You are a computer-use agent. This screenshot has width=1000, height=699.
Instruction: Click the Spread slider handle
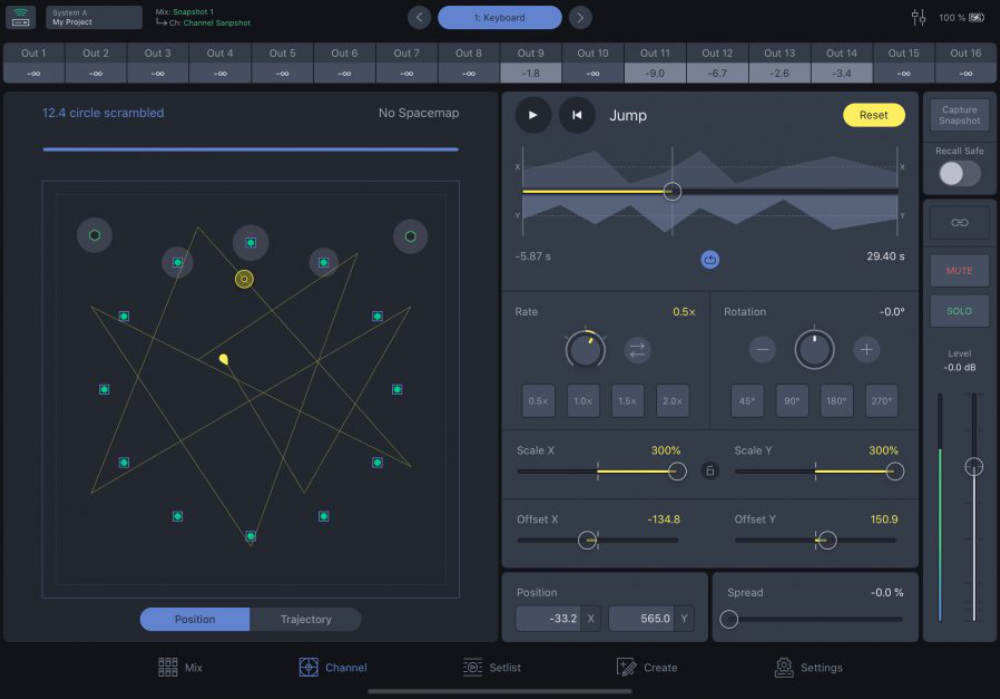coord(729,620)
